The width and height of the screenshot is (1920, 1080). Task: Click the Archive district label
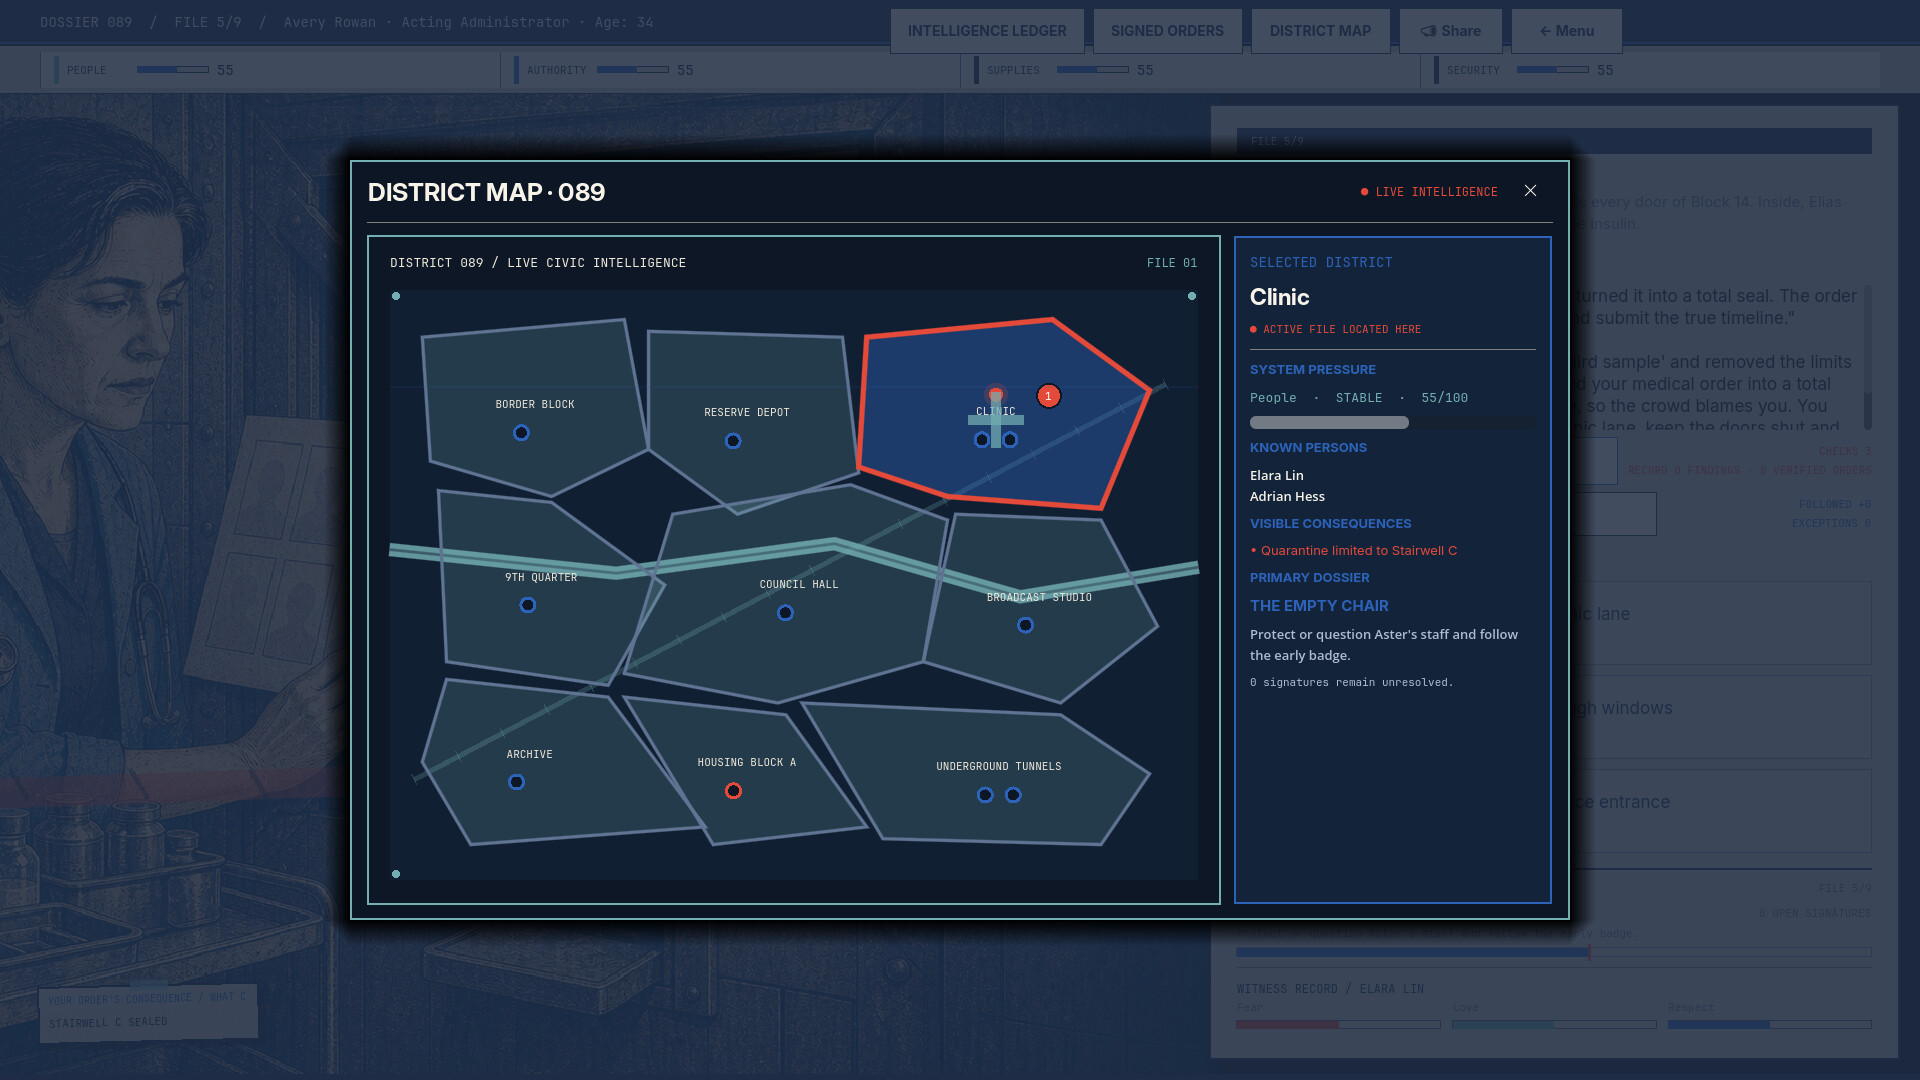click(530, 755)
